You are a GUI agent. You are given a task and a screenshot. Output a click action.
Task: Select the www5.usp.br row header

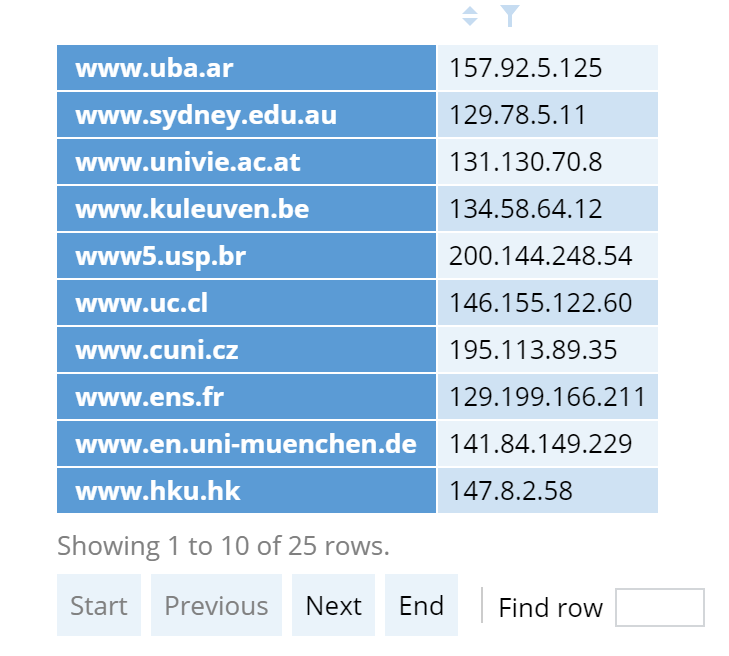point(246,256)
